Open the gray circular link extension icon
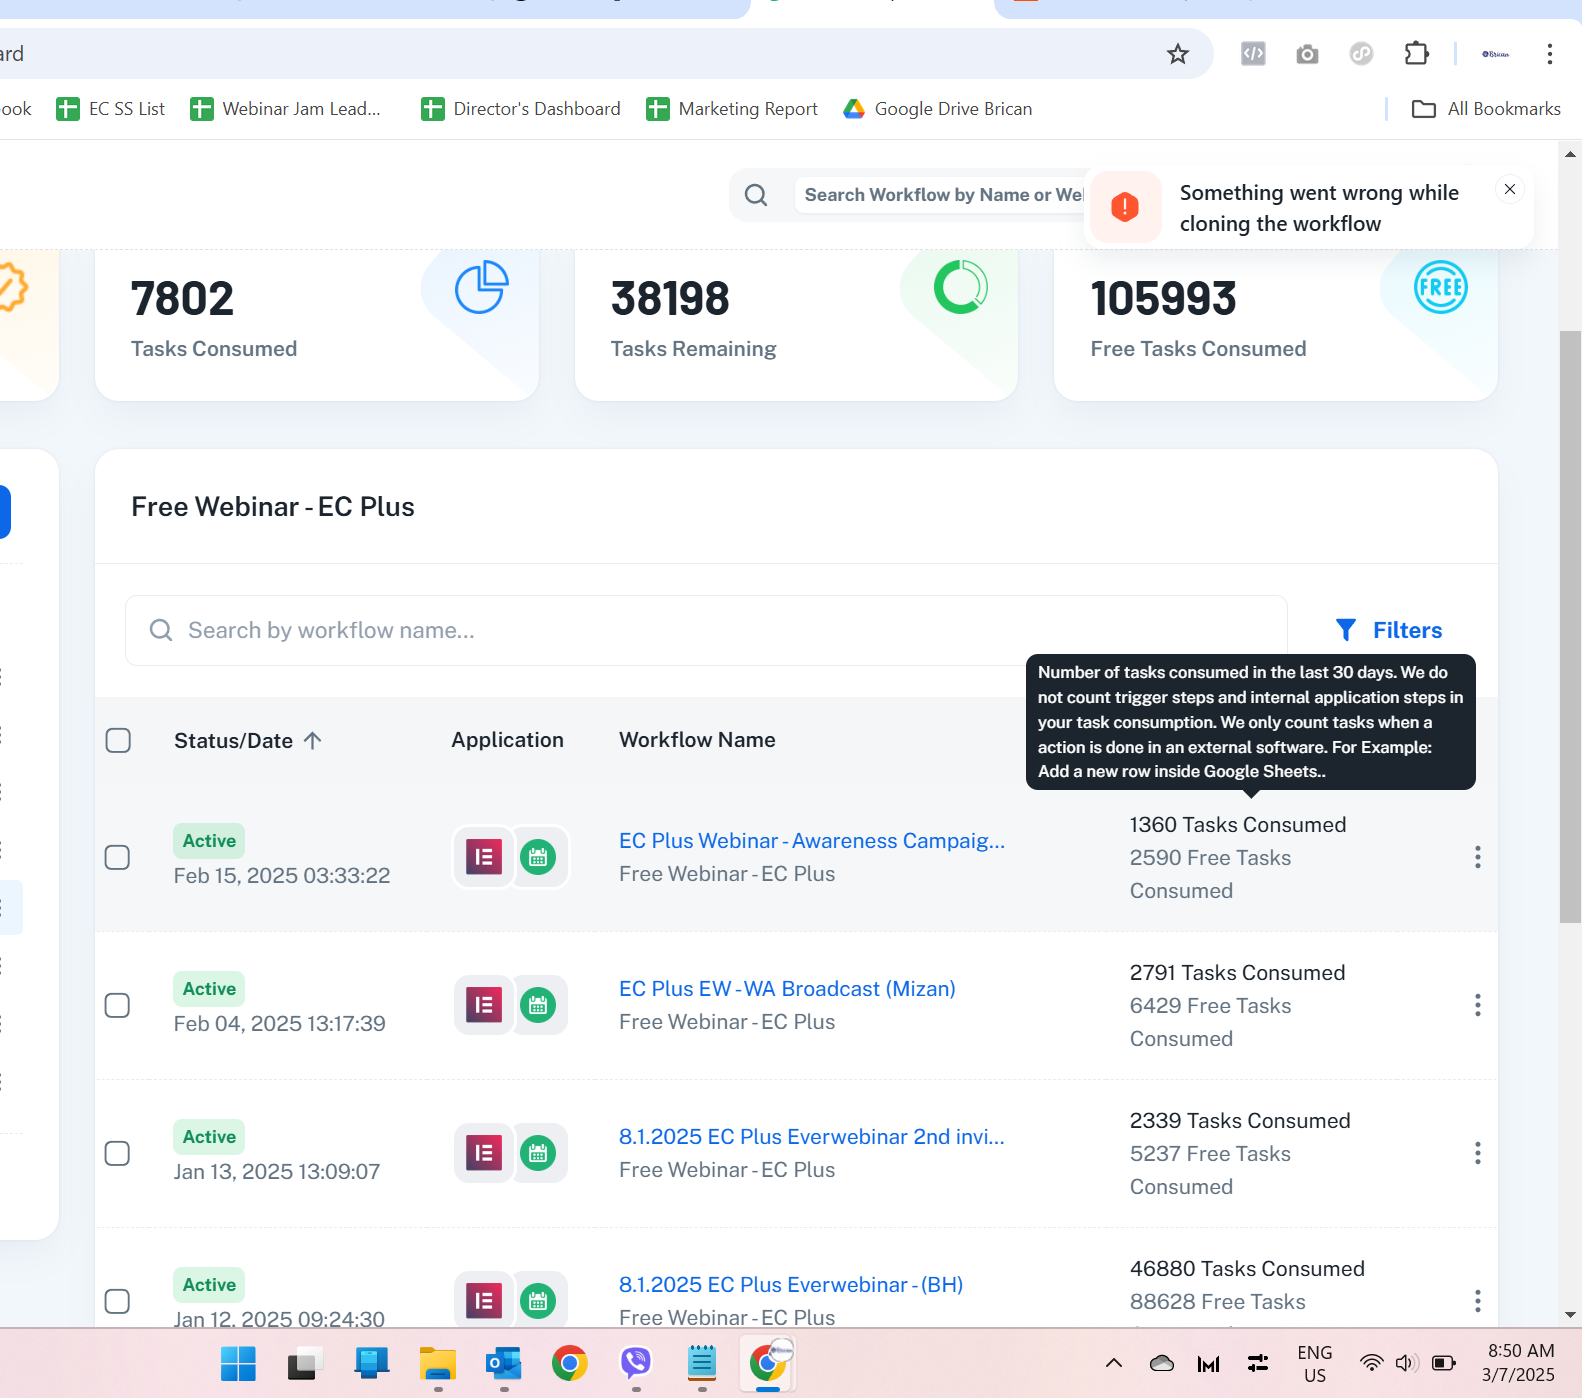 coord(1361,54)
